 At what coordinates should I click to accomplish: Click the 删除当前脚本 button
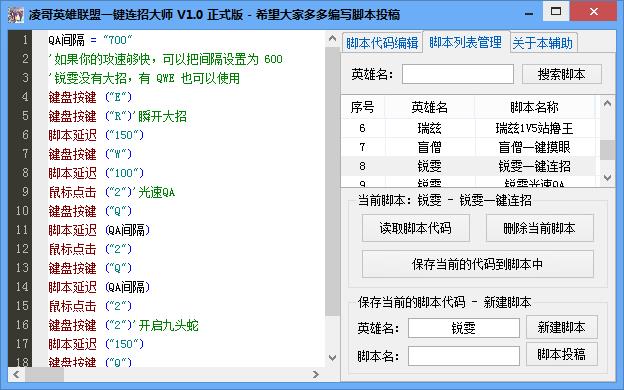(539, 228)
